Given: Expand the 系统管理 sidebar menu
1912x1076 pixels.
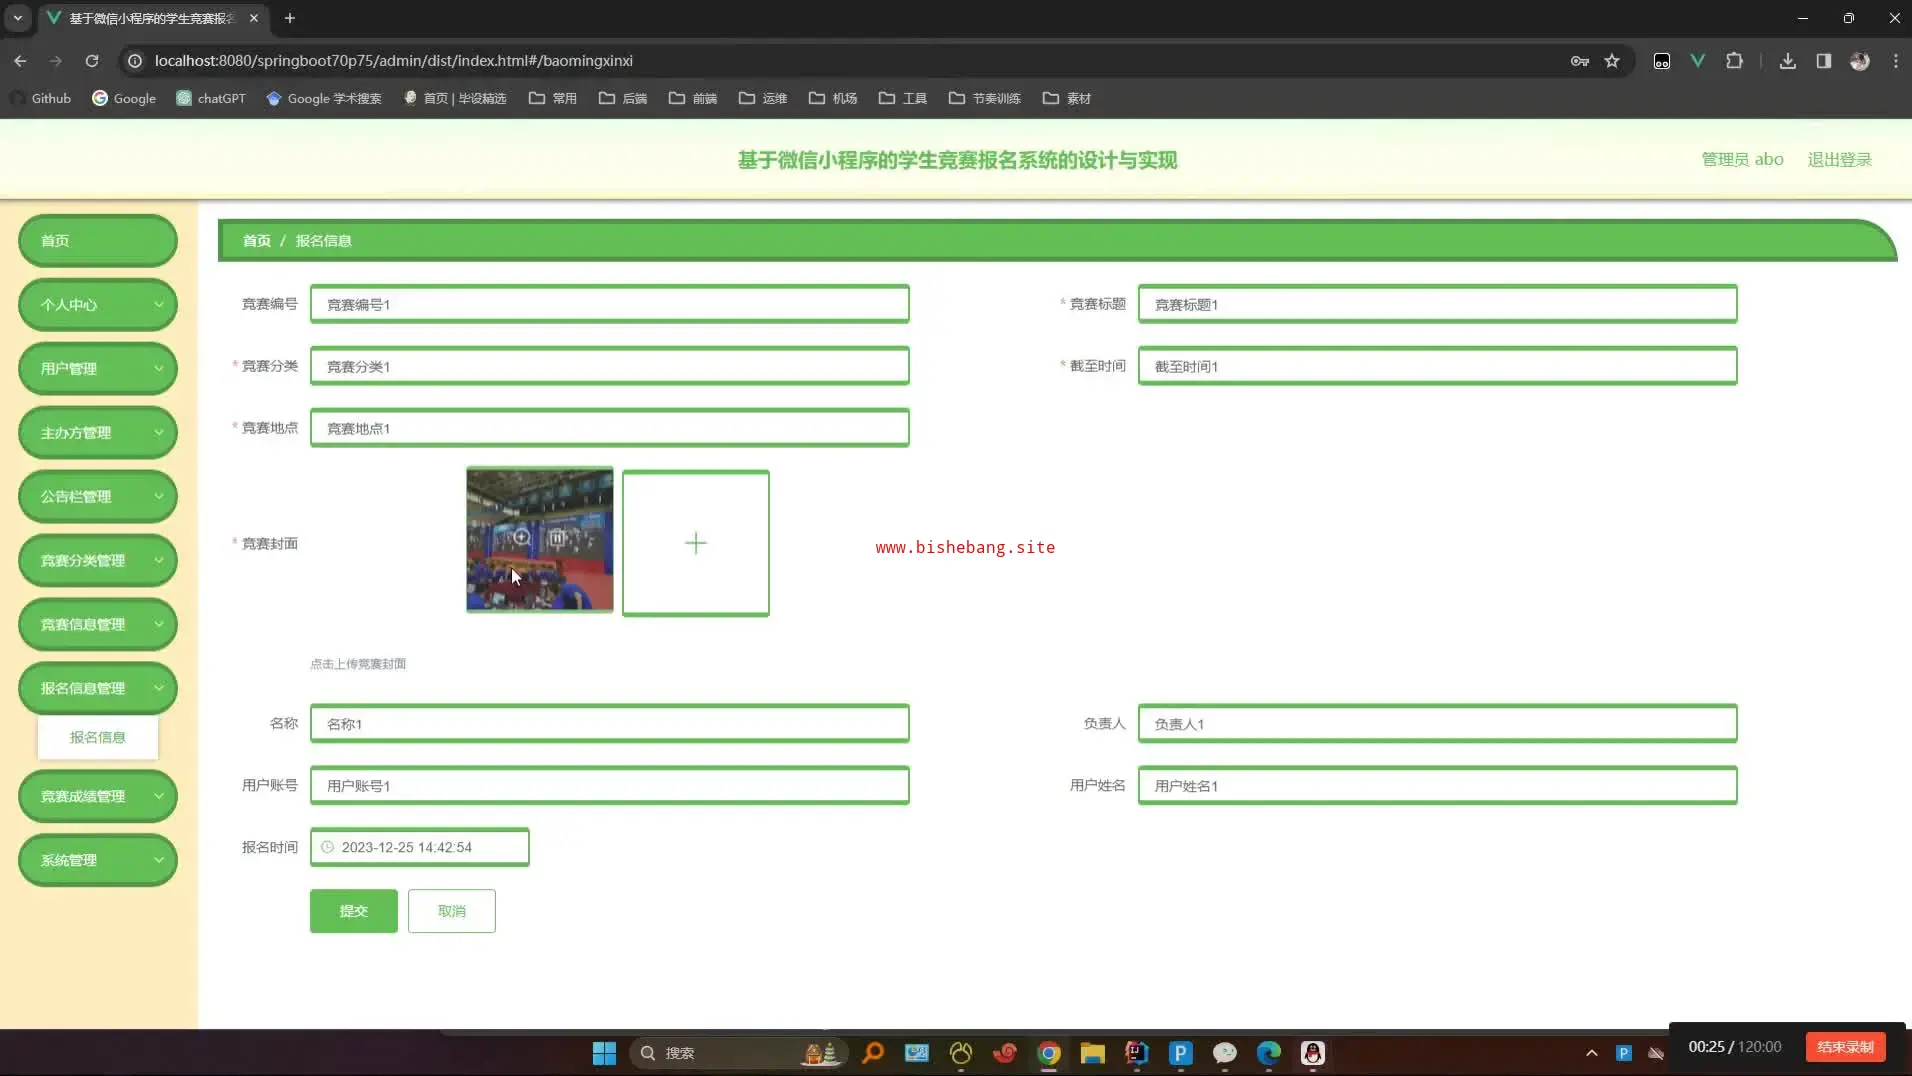Looking at the screenshot, I should tap(98, 861).
